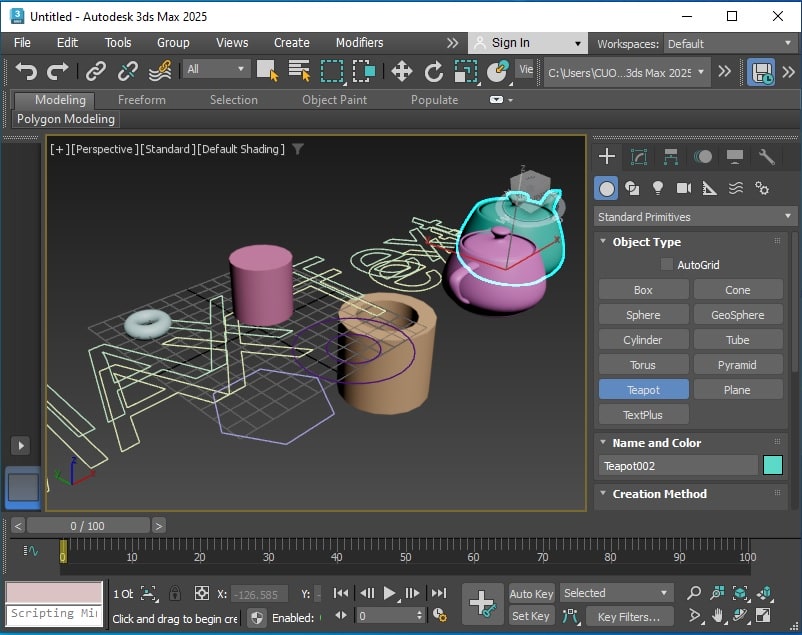Activate the Select and Place tool
The width and height of the screenshot is (802, 635).
pos(498,71)
